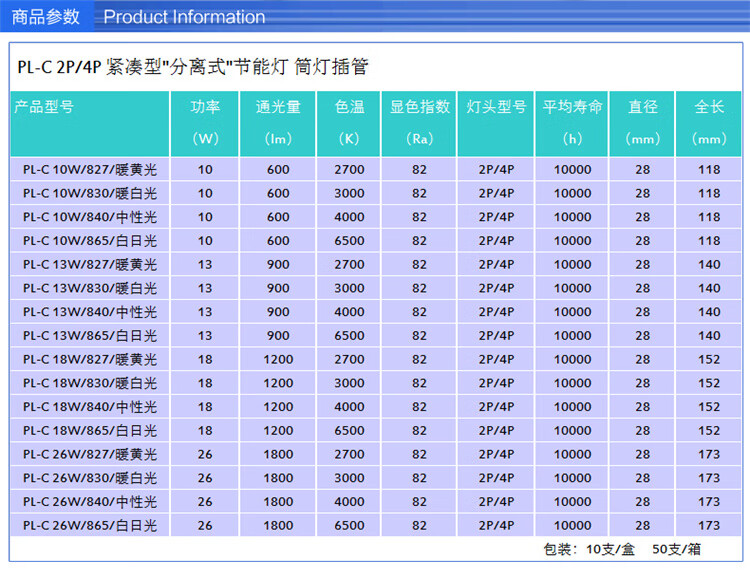
Task: Click the 色温 (K) column header
Action: coord(349,122)
